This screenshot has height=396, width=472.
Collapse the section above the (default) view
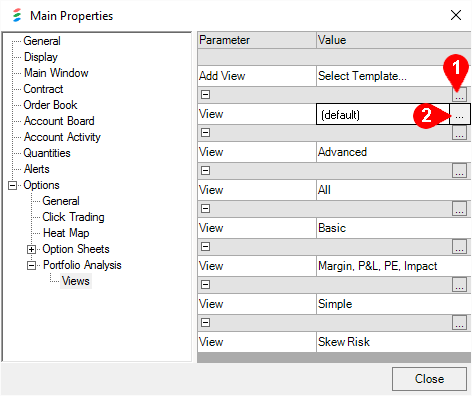point(206,95)
